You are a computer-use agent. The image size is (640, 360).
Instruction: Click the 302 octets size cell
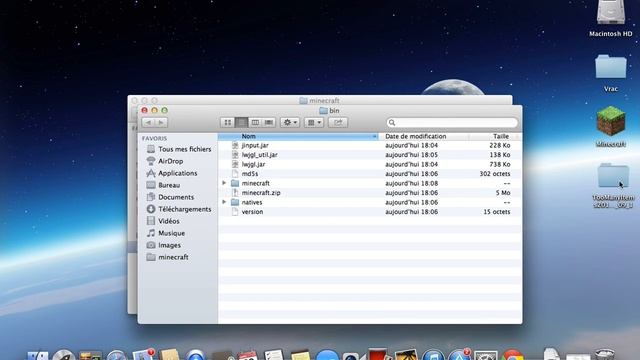tap(495, 174)
